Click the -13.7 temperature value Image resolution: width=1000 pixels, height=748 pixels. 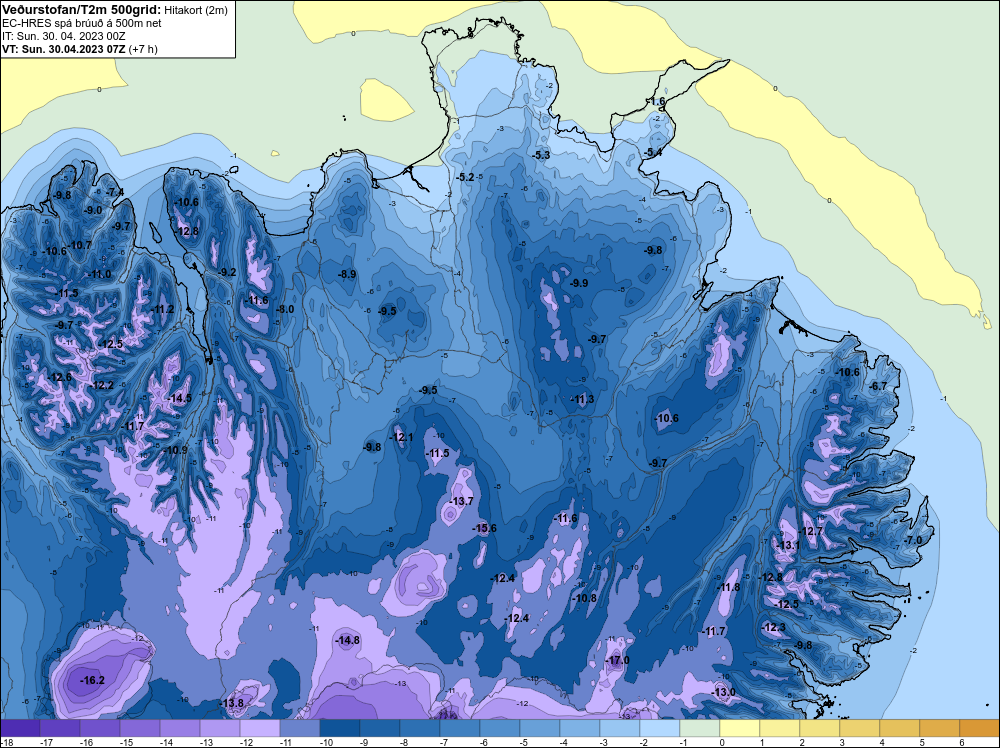point(462,501)
